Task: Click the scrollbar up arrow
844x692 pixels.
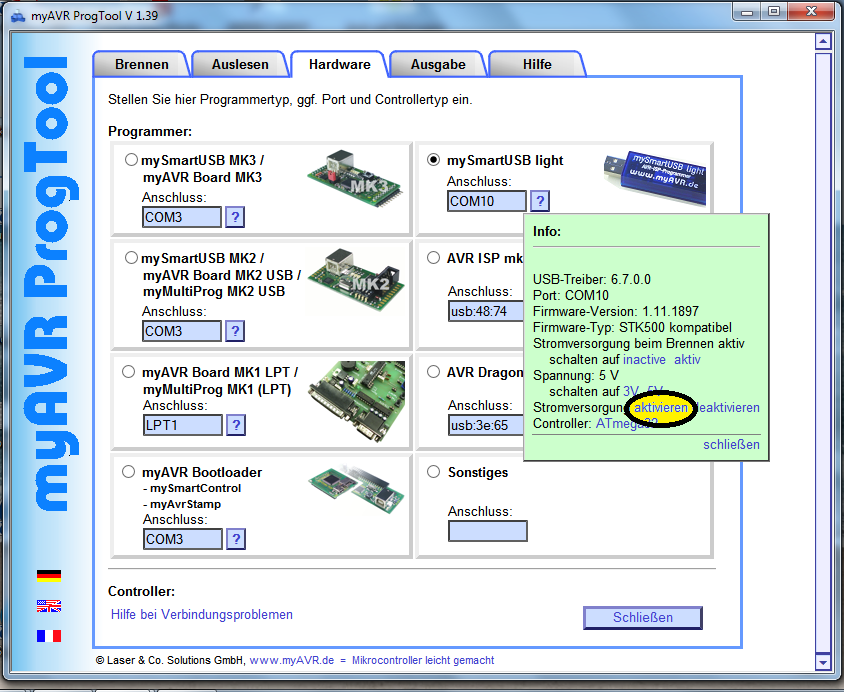Action: click(x=823, y=41)
